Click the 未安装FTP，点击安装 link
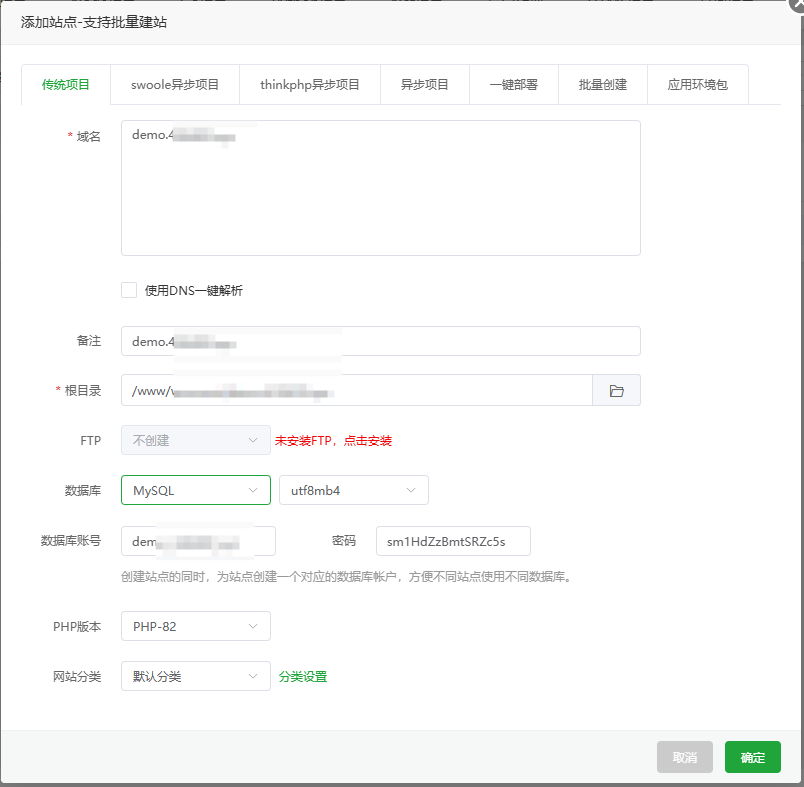 [x=333, y=441]
